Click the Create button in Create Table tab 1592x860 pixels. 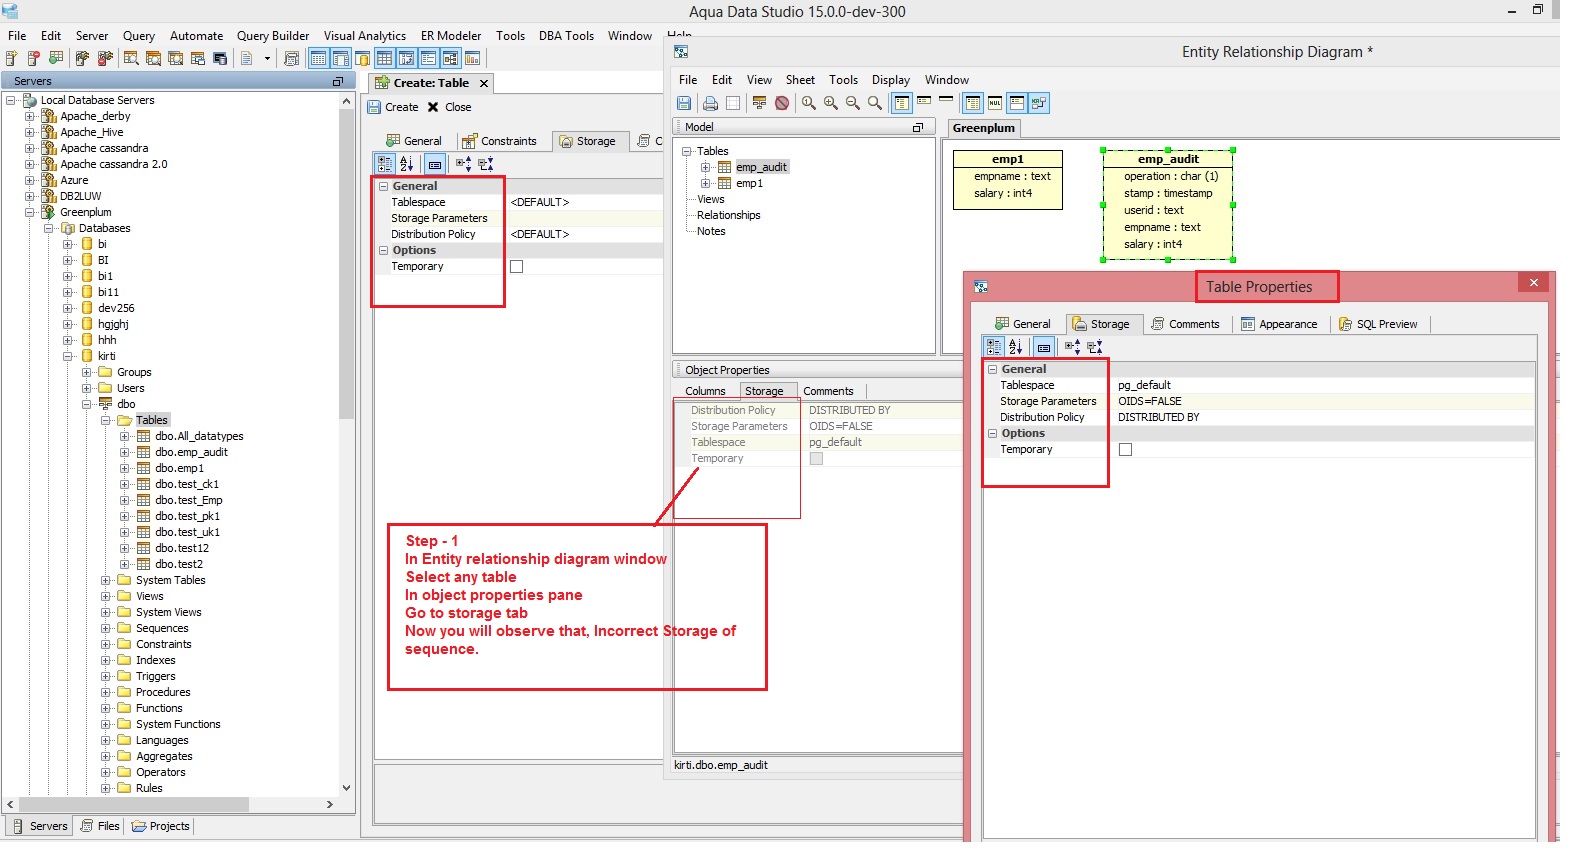(393, 107)
